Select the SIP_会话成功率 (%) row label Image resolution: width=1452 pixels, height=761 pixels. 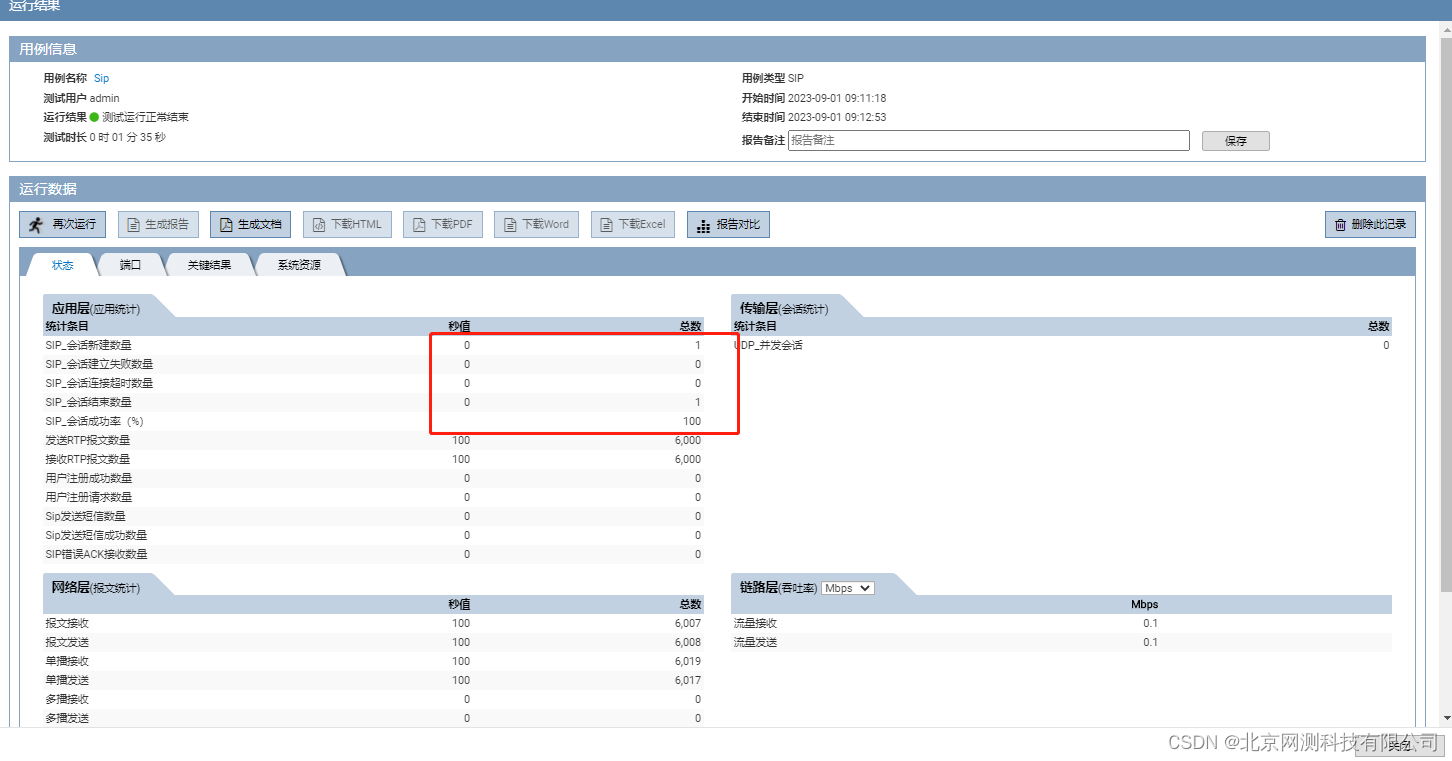point(95,421)
